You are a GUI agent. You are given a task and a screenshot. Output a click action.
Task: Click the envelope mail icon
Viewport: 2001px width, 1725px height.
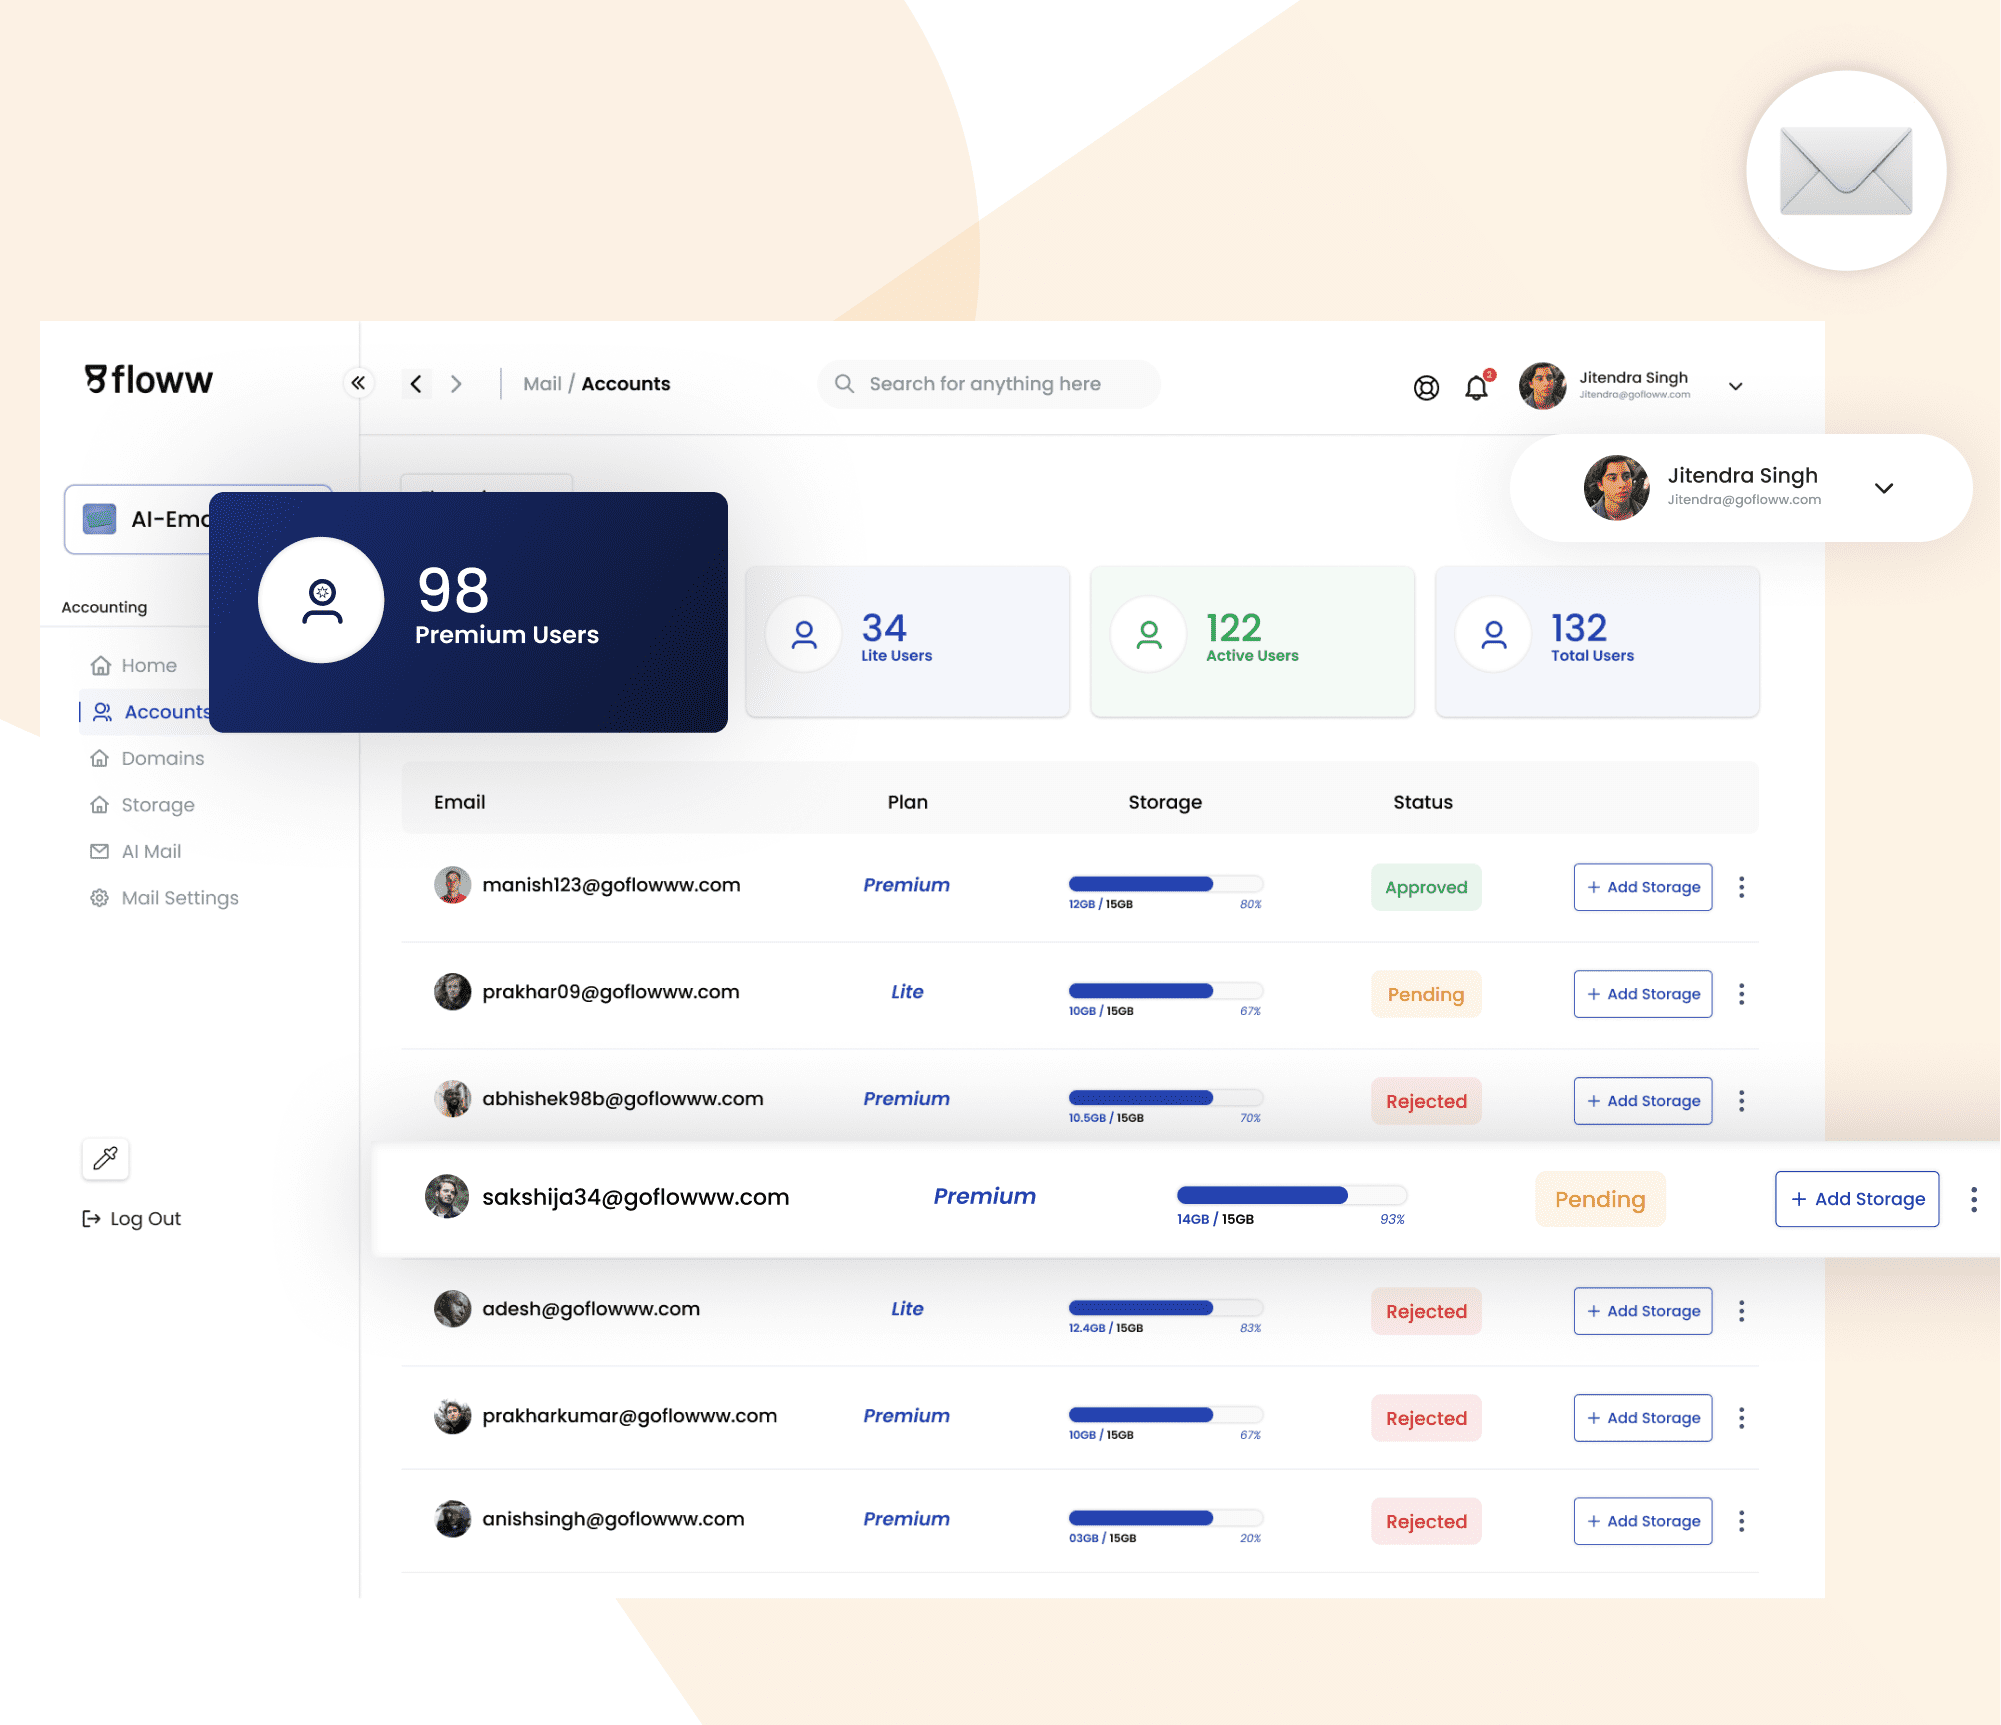point(1845,171)
